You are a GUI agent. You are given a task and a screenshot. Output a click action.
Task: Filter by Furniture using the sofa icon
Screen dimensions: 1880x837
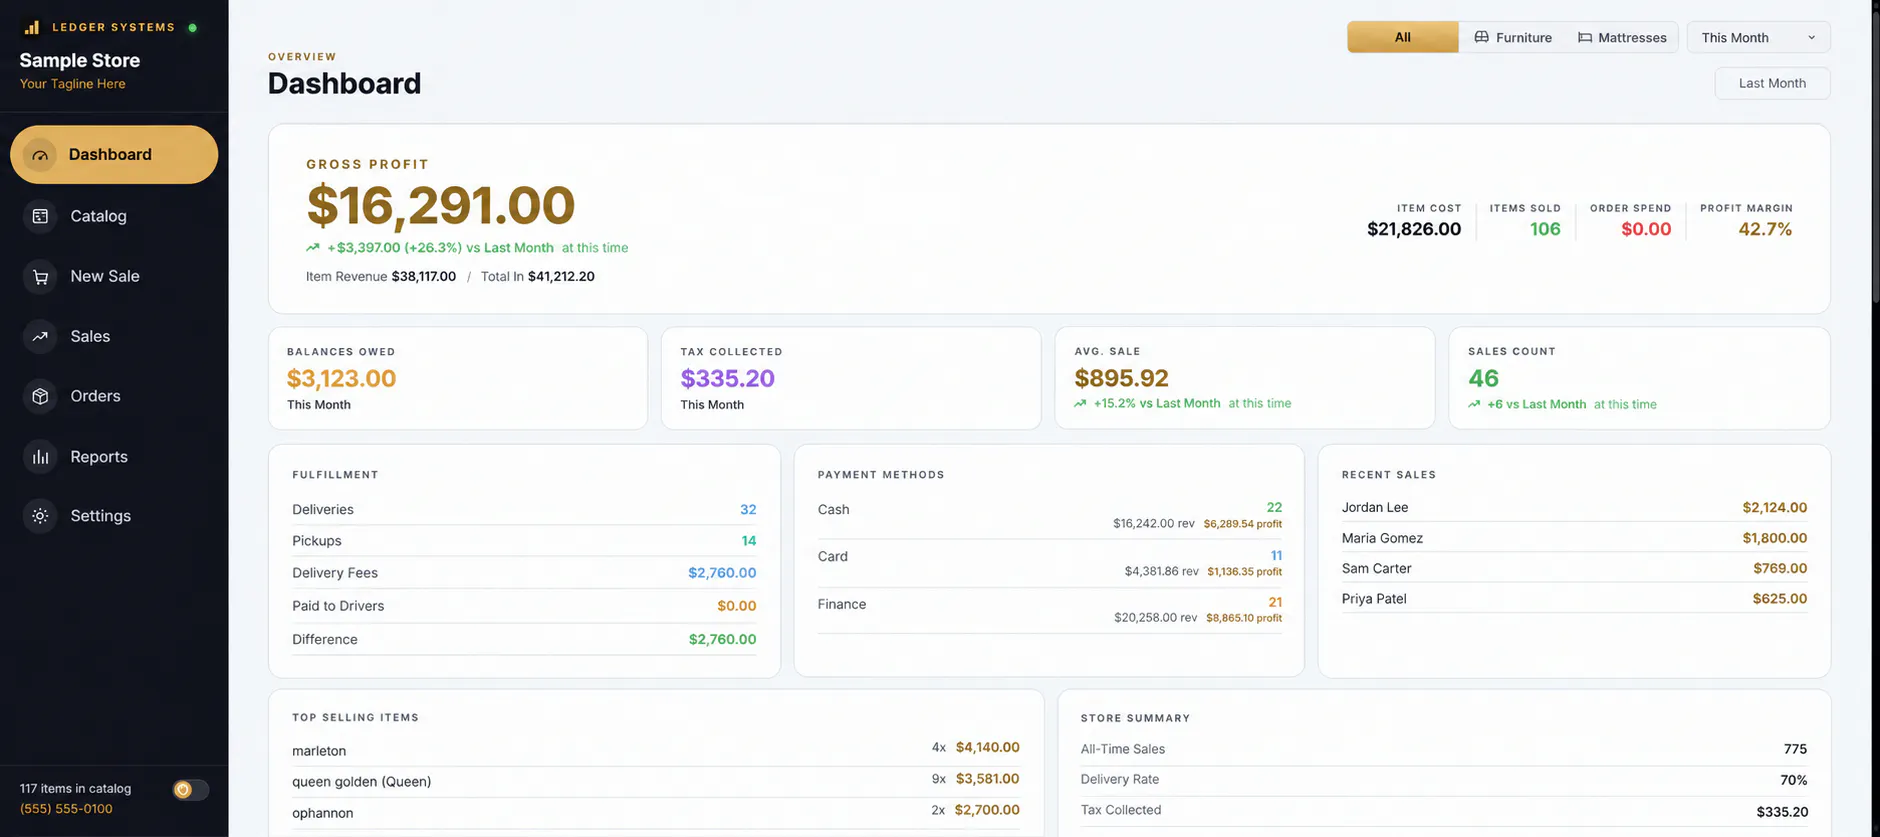click(1481, 37)
